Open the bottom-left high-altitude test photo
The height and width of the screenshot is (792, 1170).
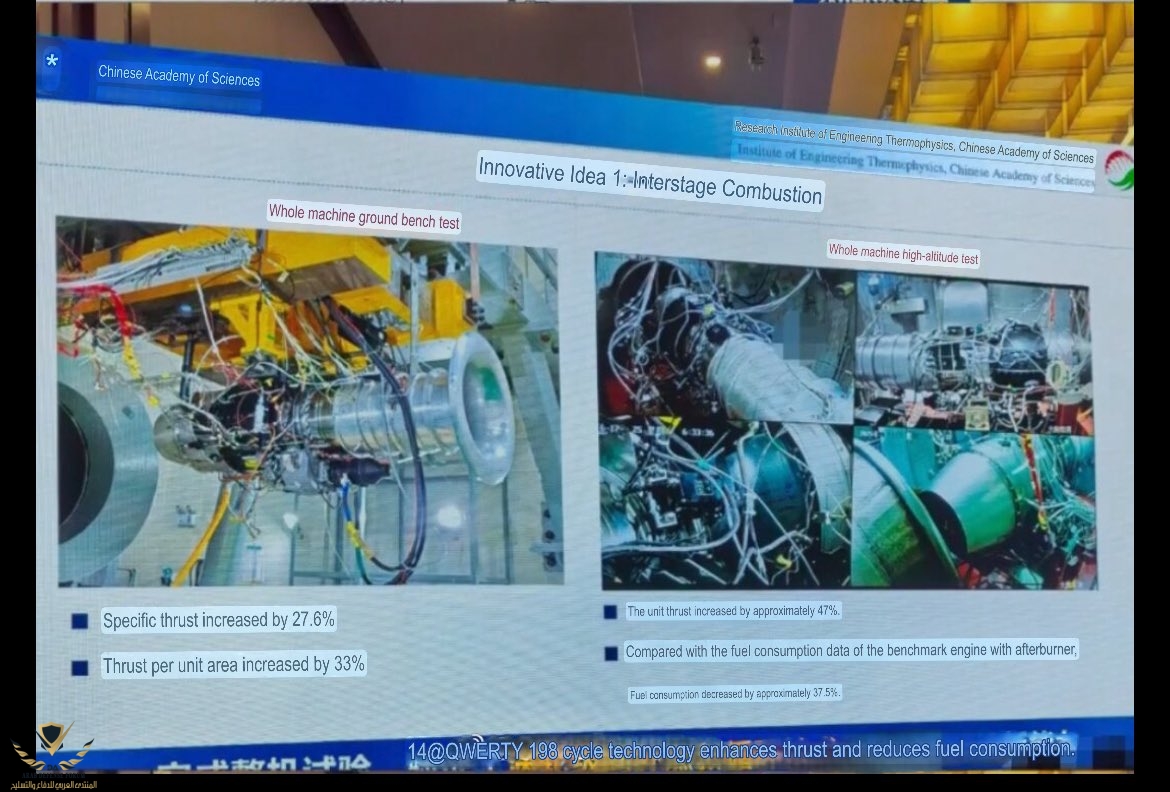725,505
